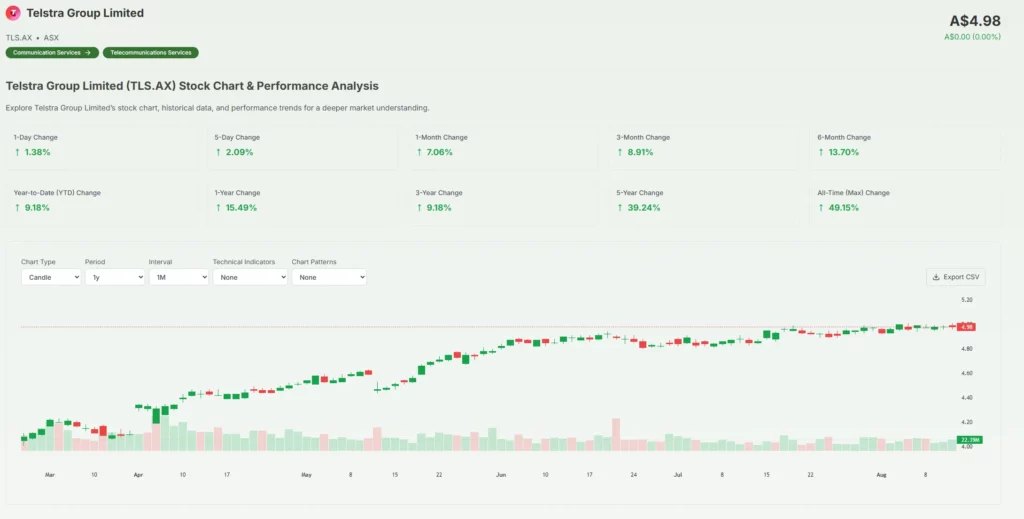
Task: Click the green 22.78M volume label
Action: [x=969, y=440]
